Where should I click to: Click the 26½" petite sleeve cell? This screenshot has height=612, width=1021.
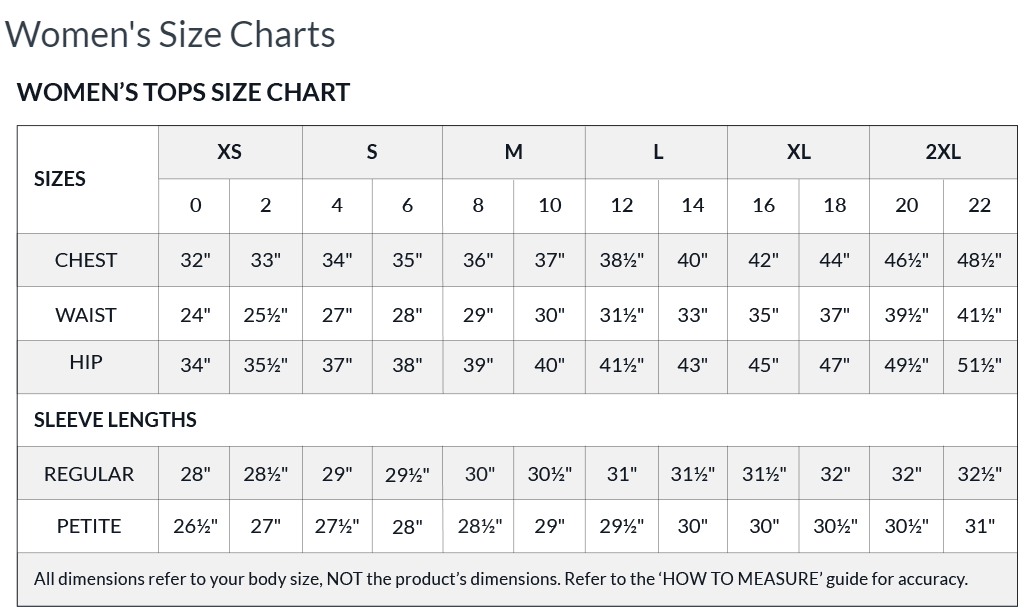(x=195, y=526)
